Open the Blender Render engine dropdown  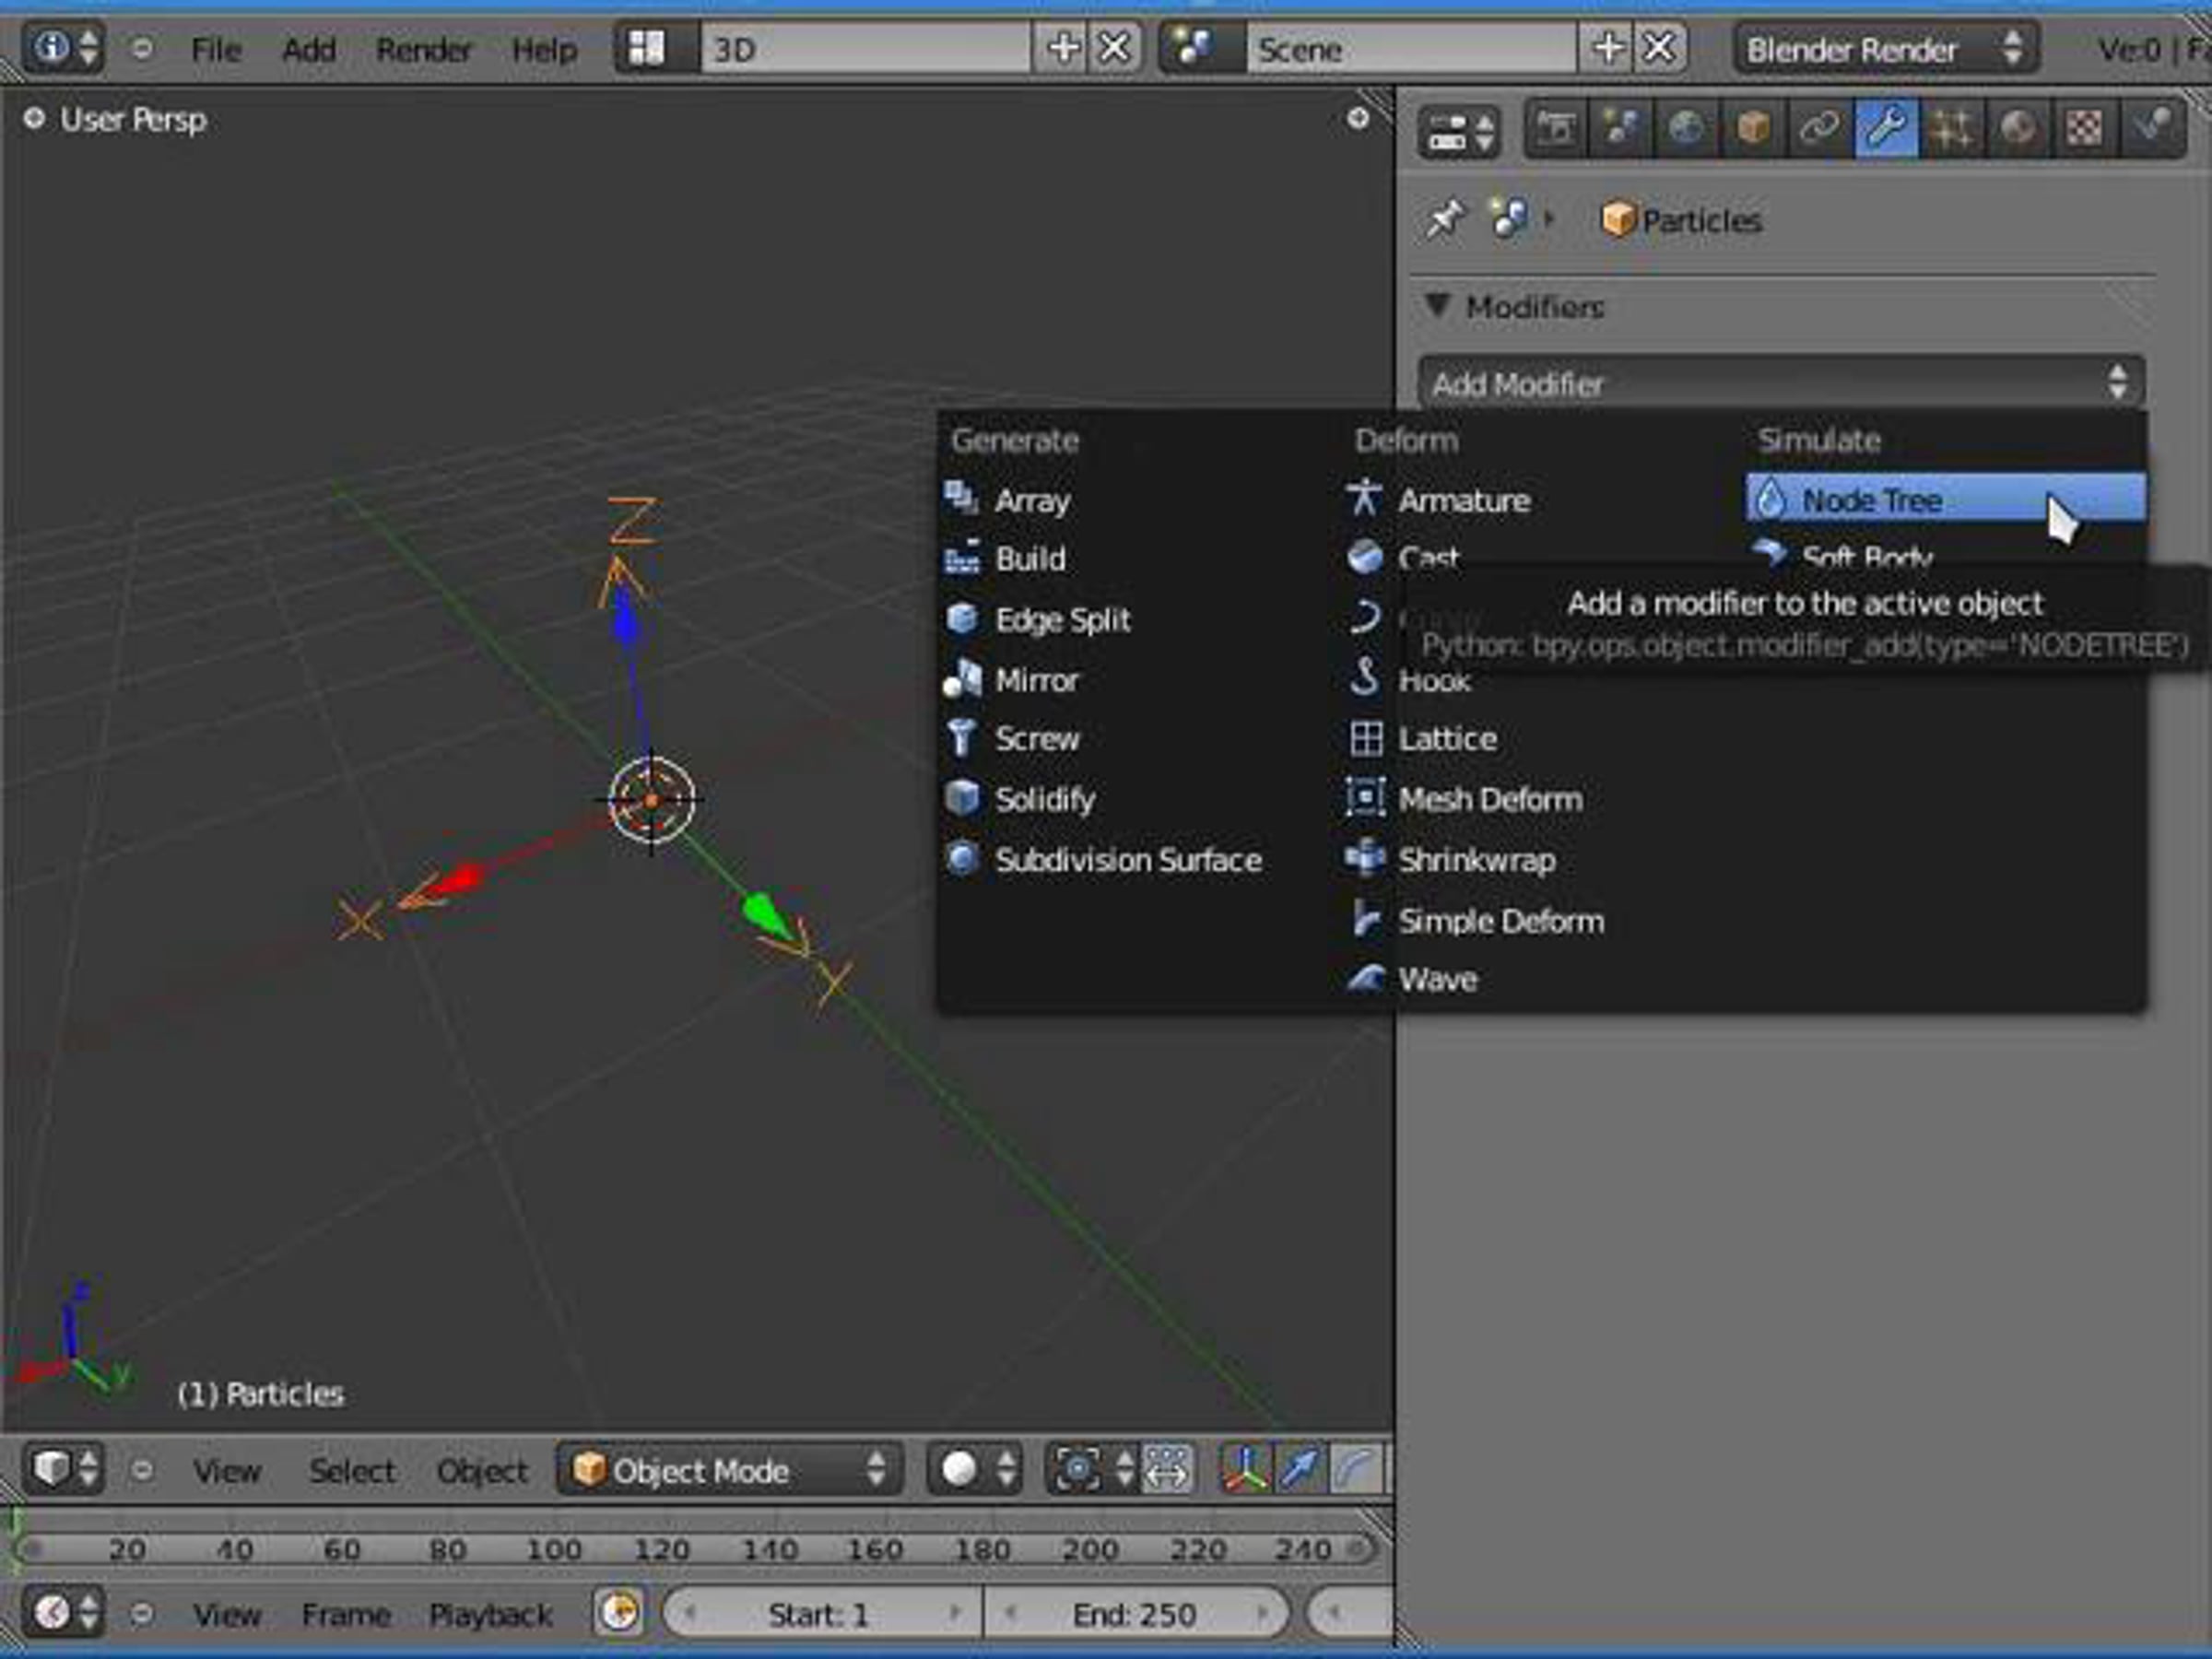tap(1885, 48)
